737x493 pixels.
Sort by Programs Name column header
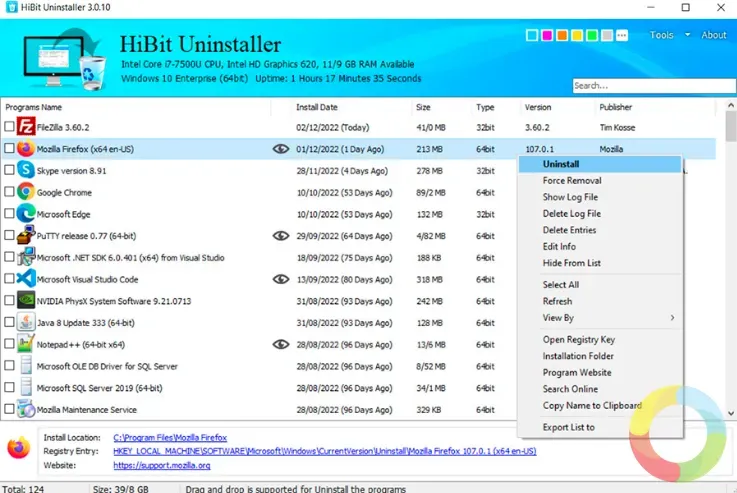coord(33,107)
